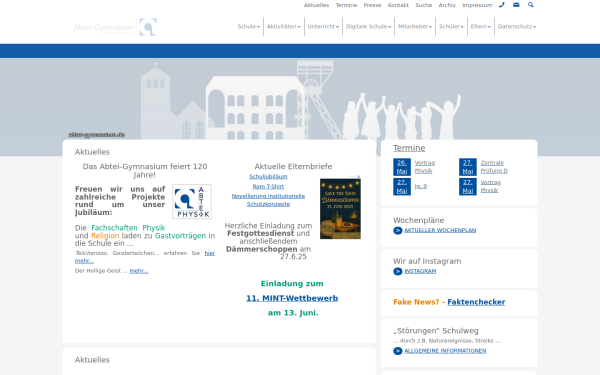
Task: Click the abtei-gymnasium.de caption text
Action: [96, 135]
